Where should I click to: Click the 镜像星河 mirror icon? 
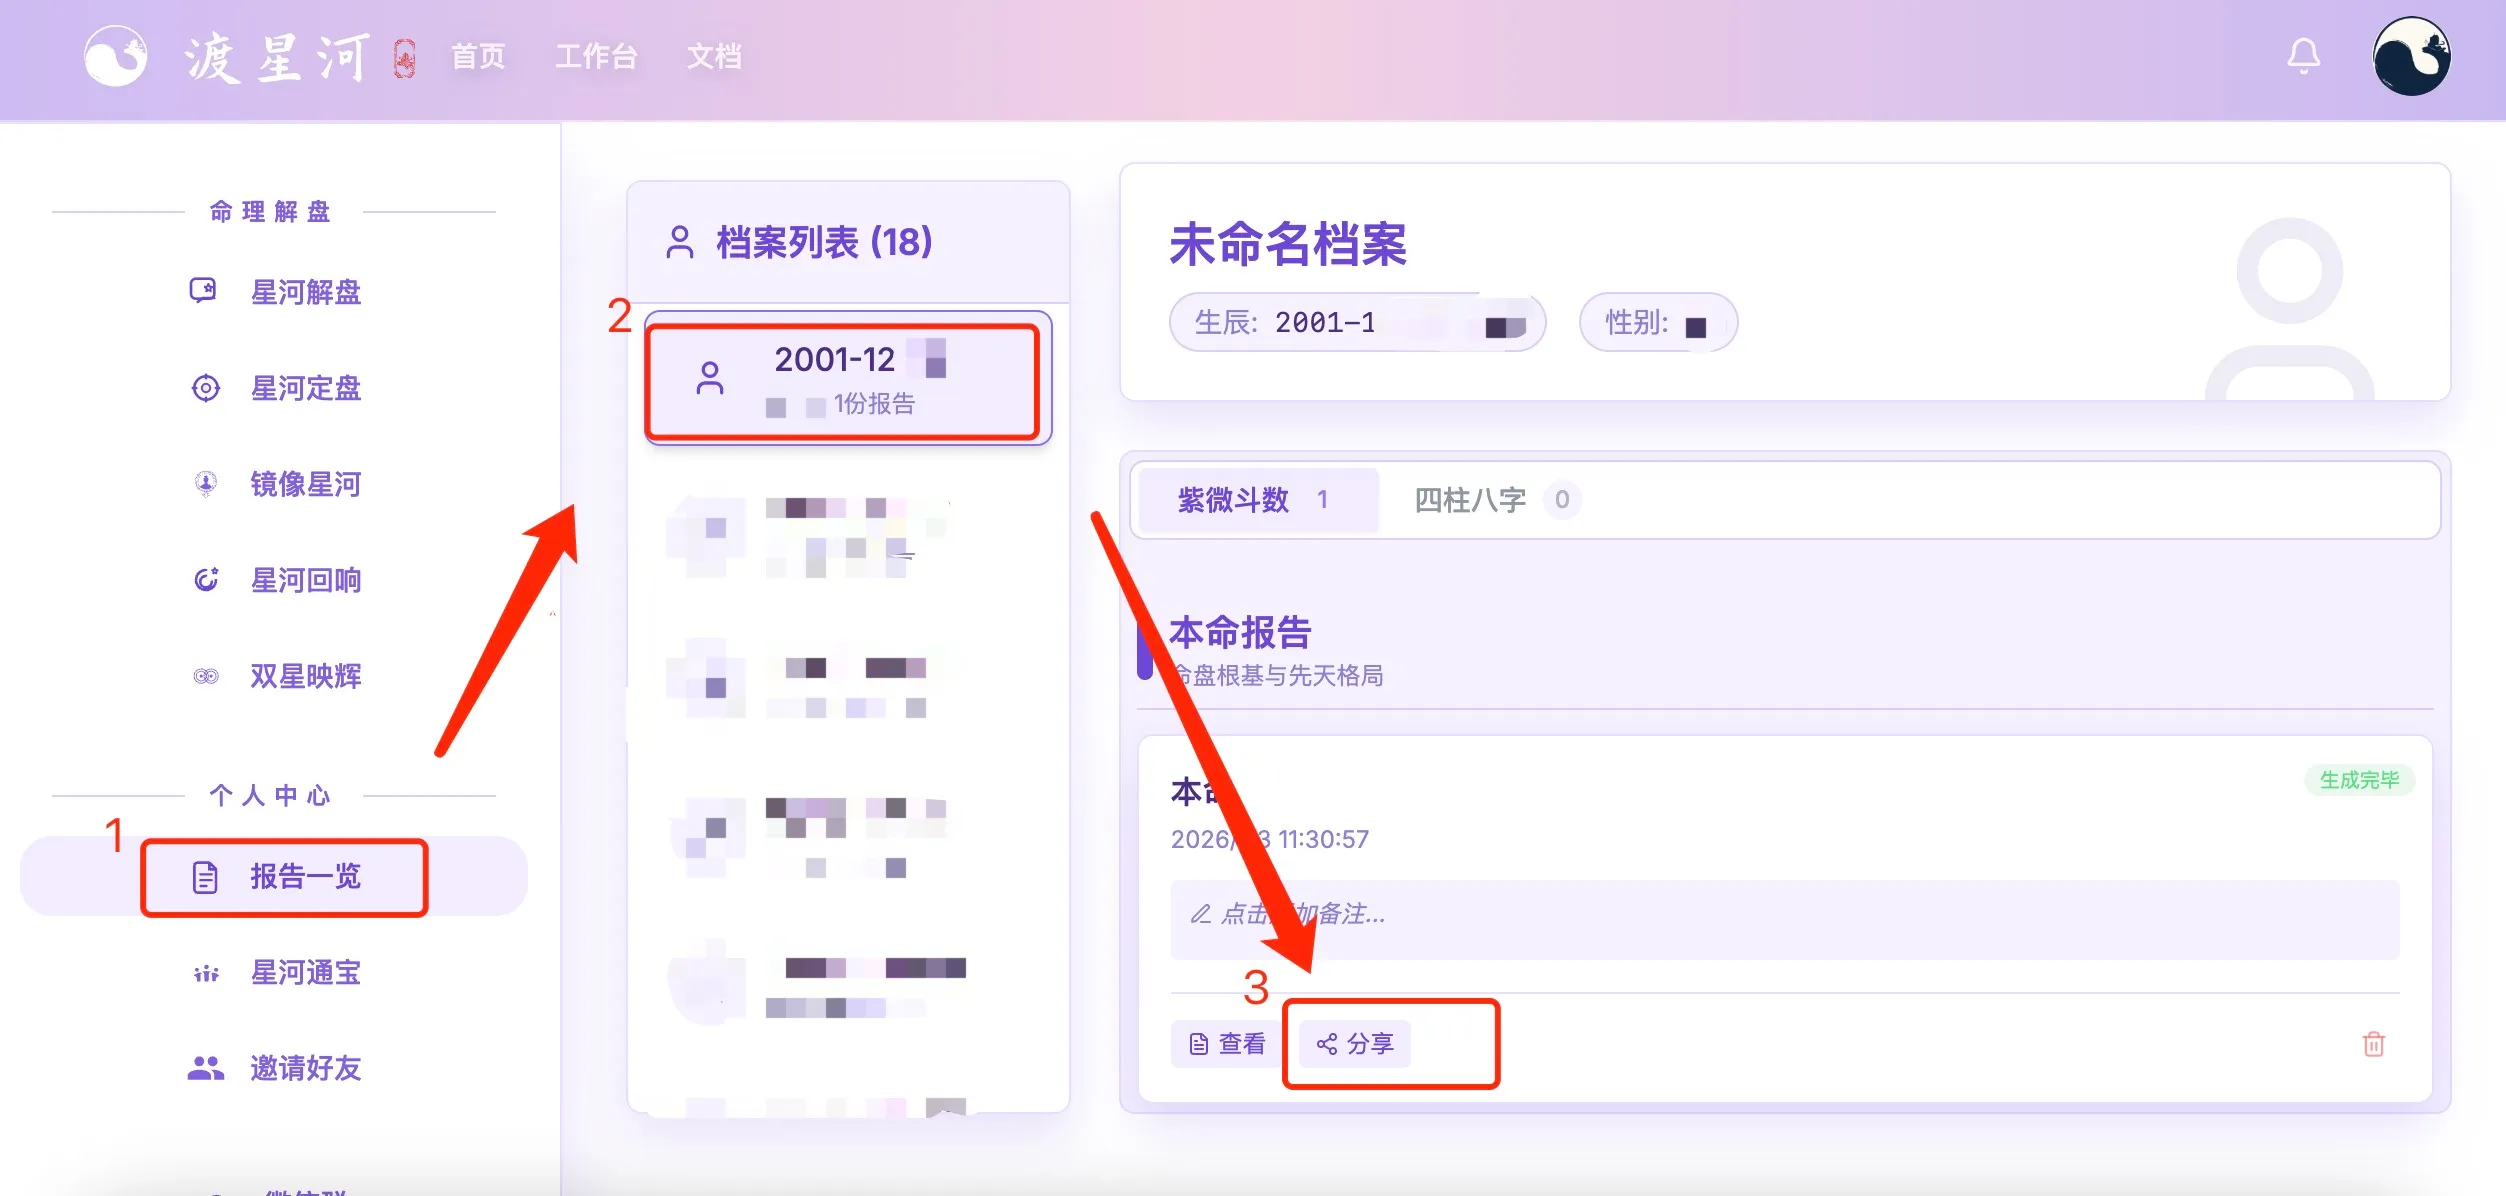[x=205, y=484]
